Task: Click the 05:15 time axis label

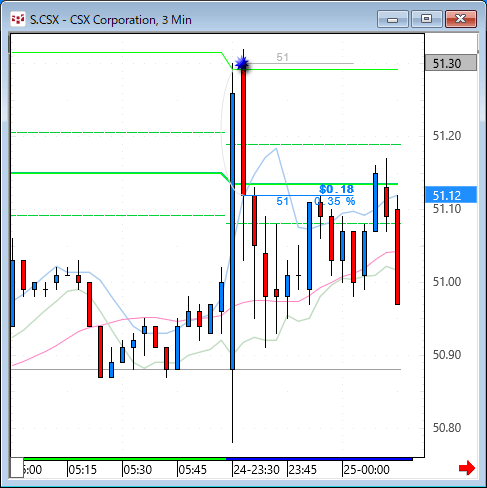Action: (82, 470)
